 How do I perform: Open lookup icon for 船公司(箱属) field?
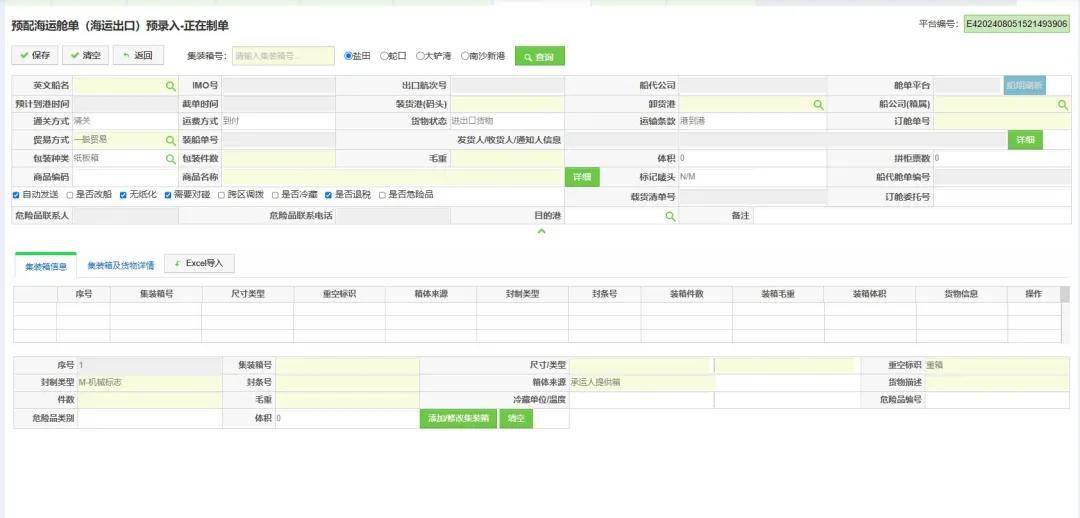click(1062, 104)
